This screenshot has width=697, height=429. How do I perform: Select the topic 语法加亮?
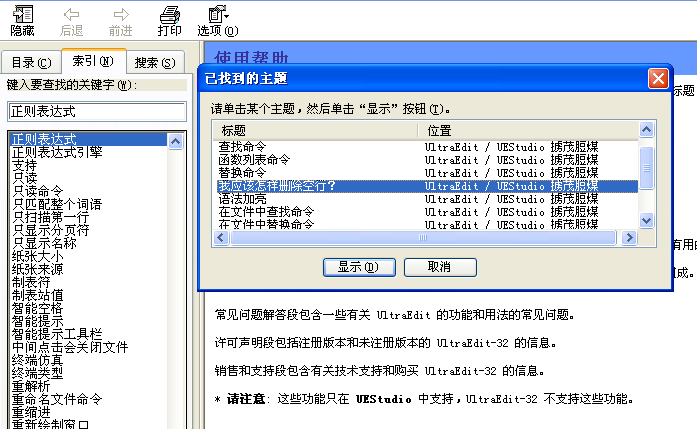click(x=242, y=199)
